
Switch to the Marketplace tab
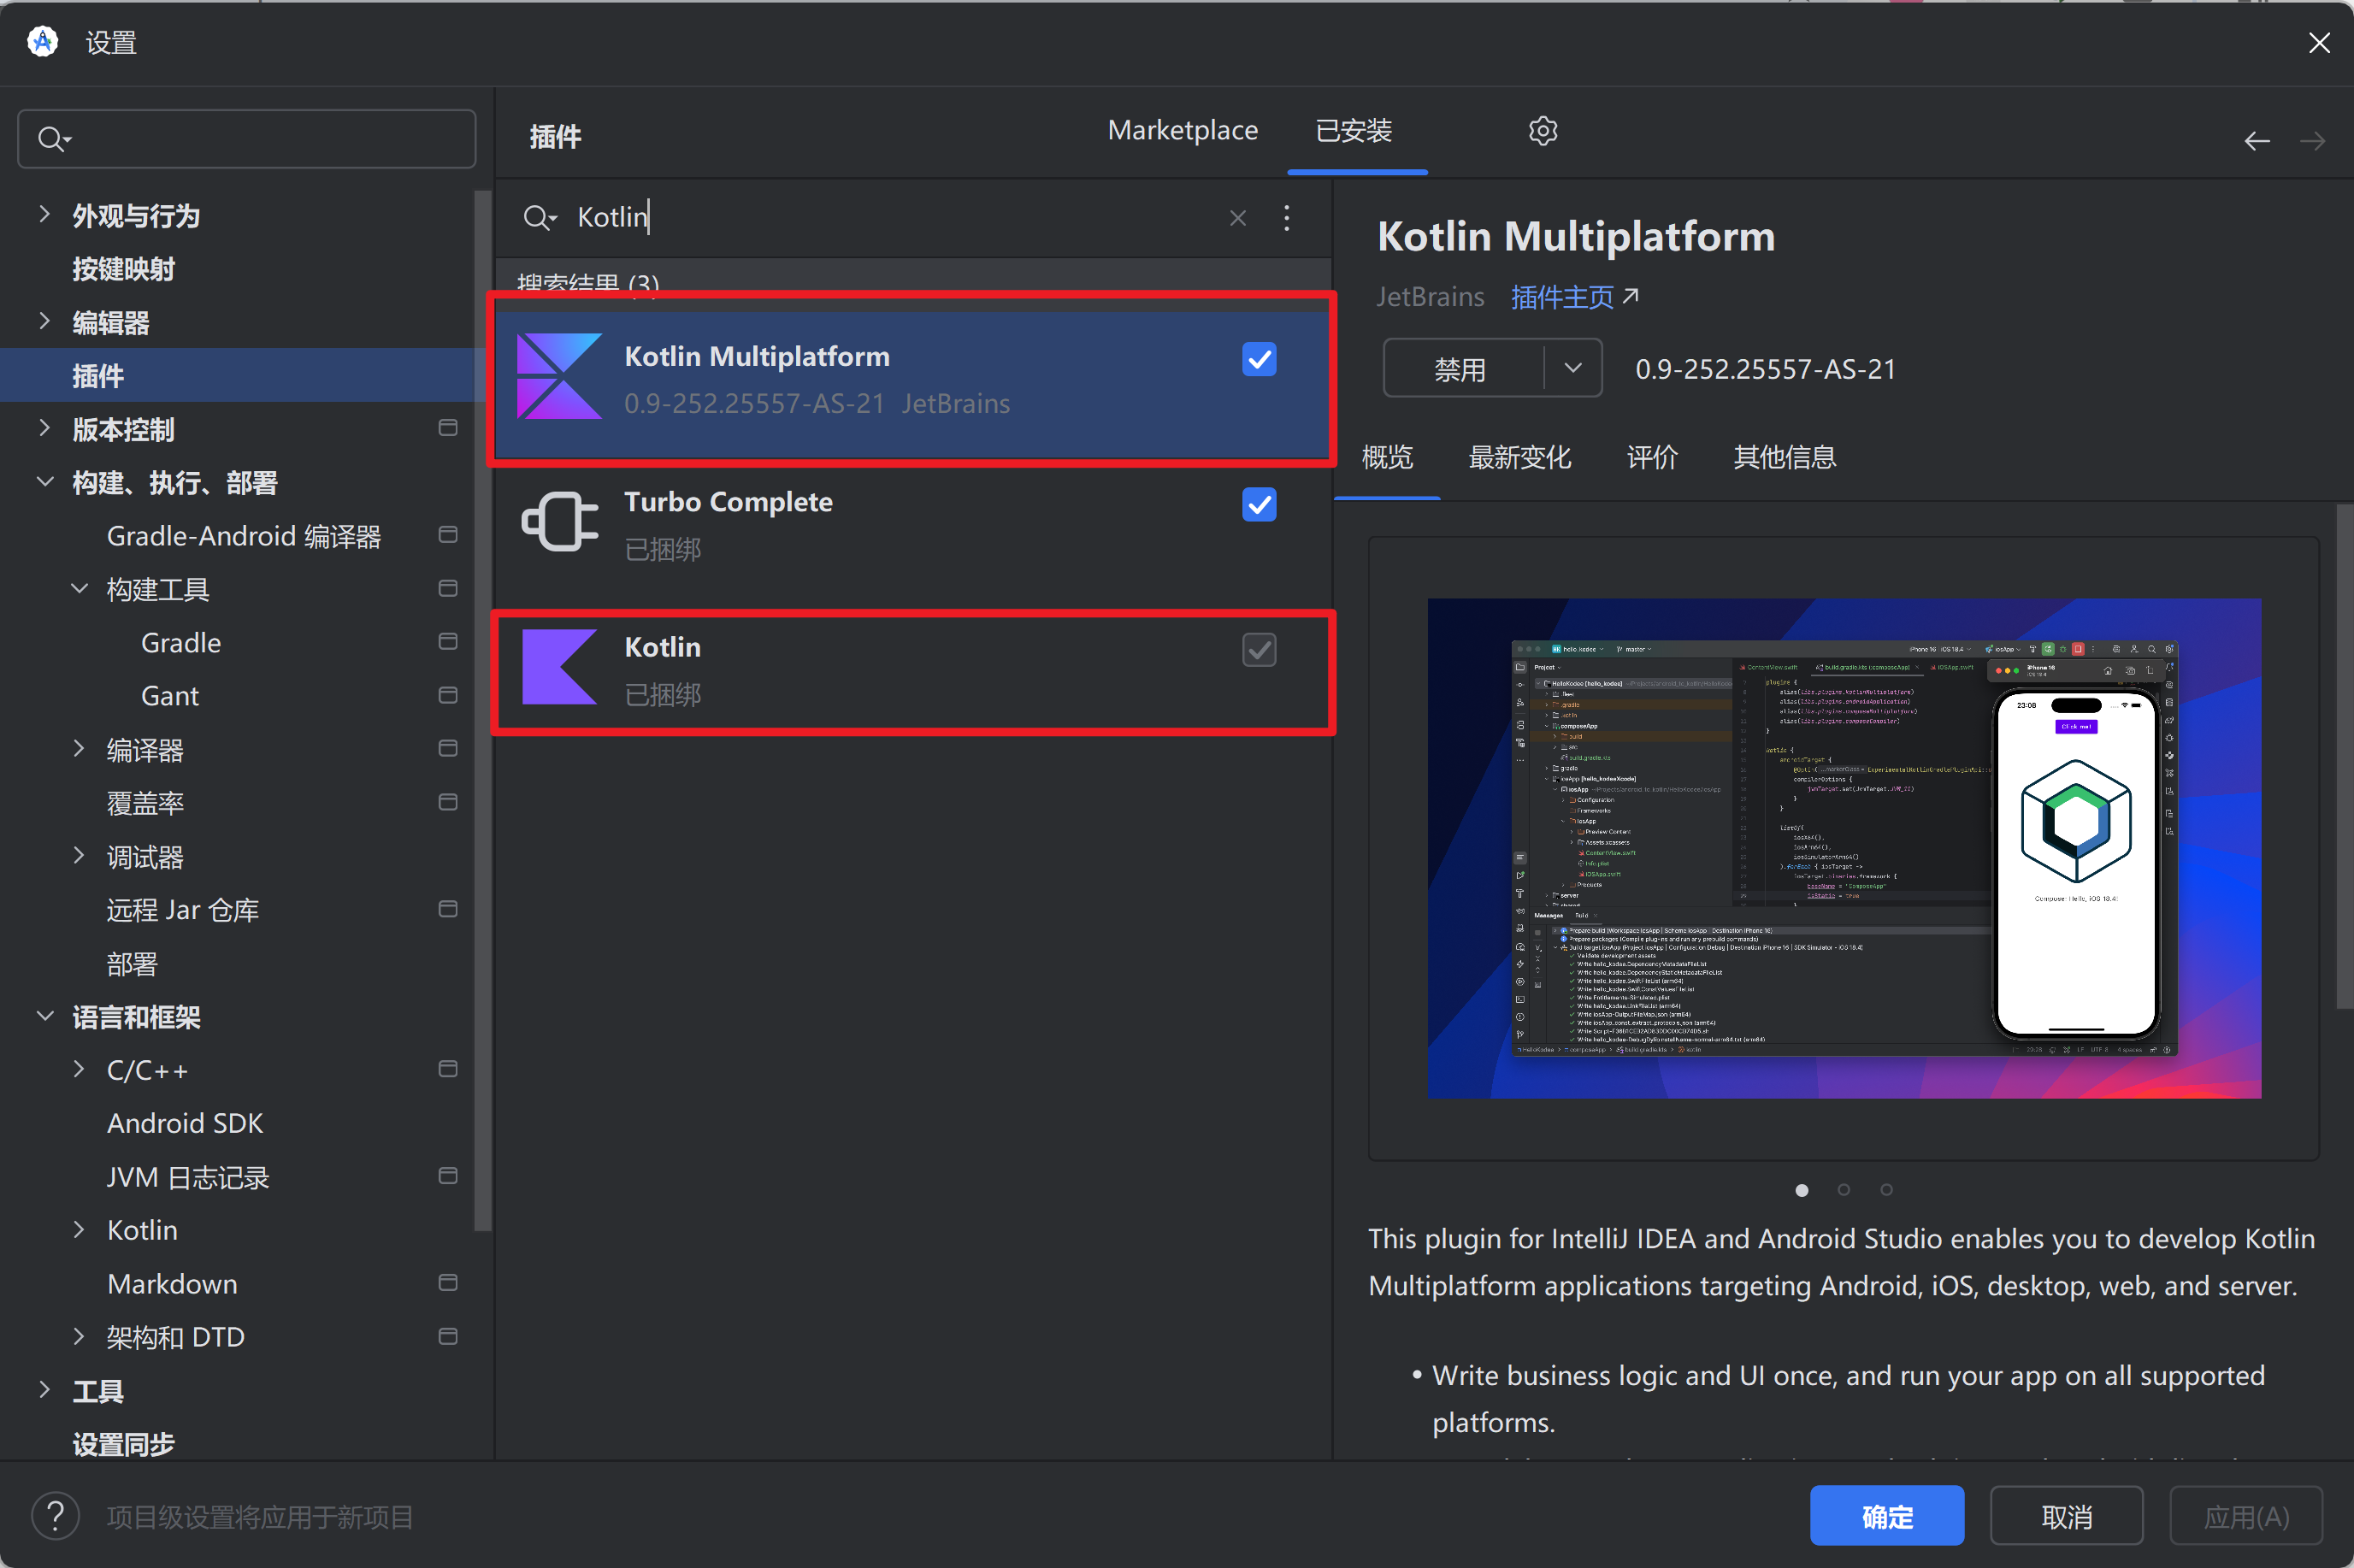(1182, 131)
